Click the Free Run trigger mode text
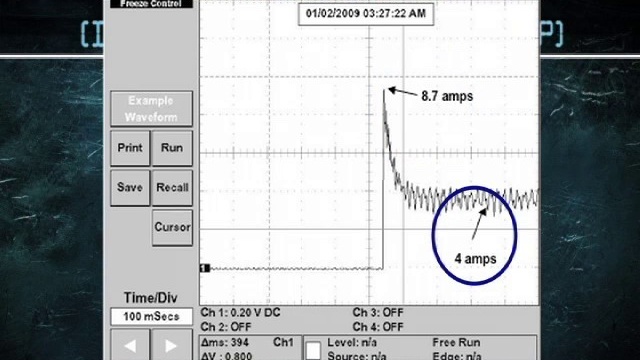Screen dimensions: 640x360 click(456, 342)
